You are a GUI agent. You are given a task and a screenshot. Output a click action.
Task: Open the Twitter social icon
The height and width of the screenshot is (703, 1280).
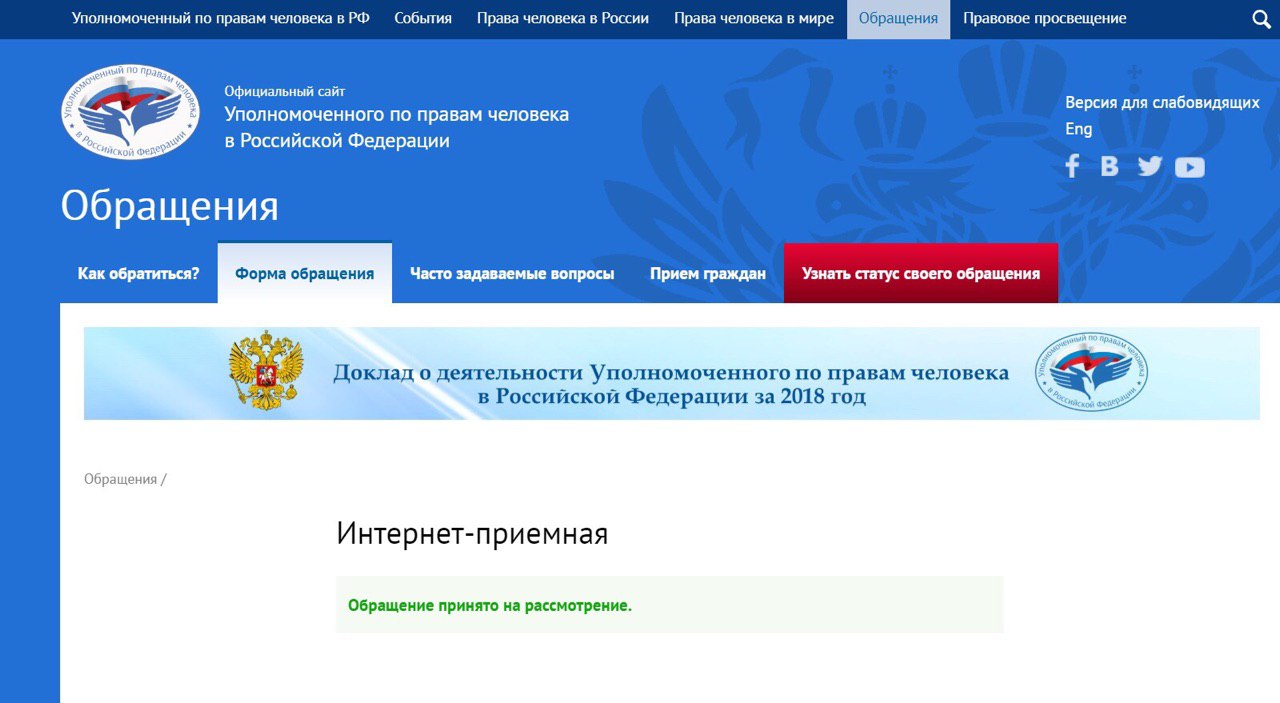(x=1150, y=166)
